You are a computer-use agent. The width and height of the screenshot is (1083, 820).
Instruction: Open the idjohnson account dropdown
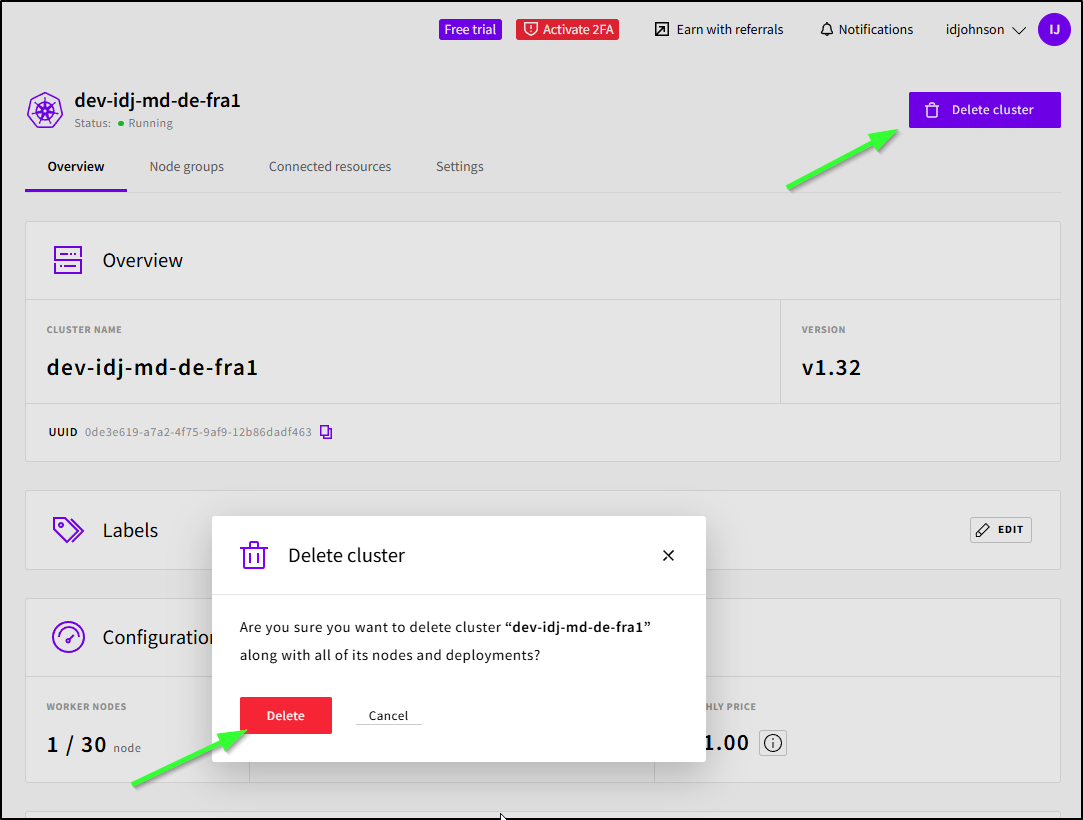click(985, 30)
